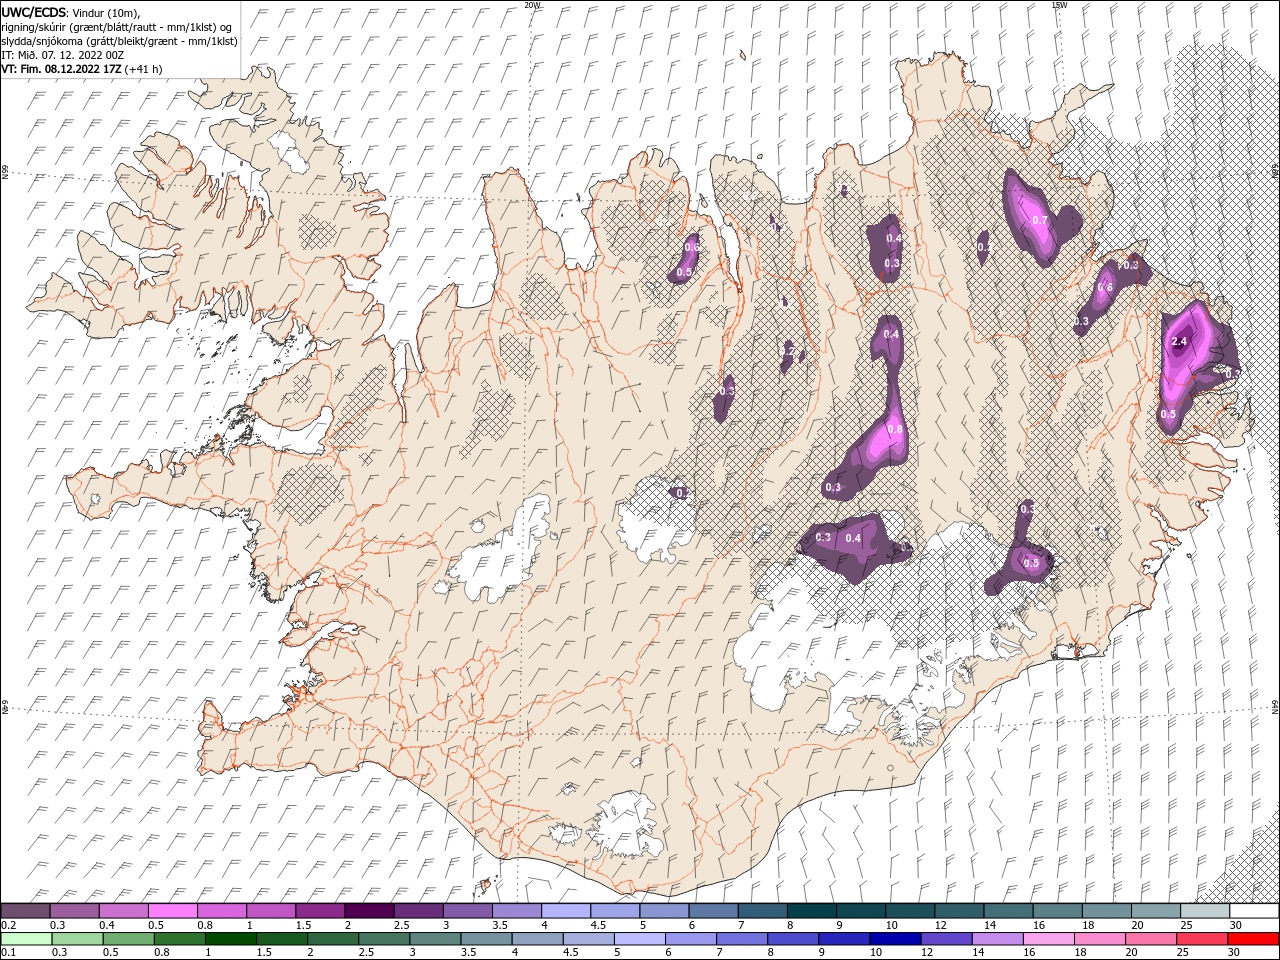Pick bottom legend swatch between 7 and 8
Screen dimensions: 1280x960
[741, 939]
